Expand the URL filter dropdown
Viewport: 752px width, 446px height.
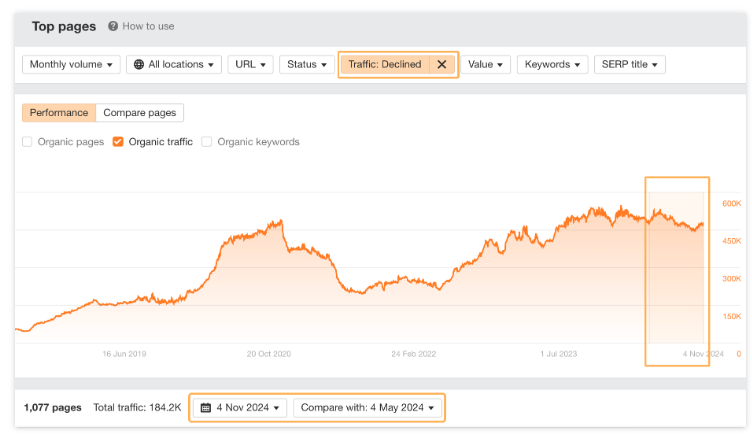tap(250, 64)
